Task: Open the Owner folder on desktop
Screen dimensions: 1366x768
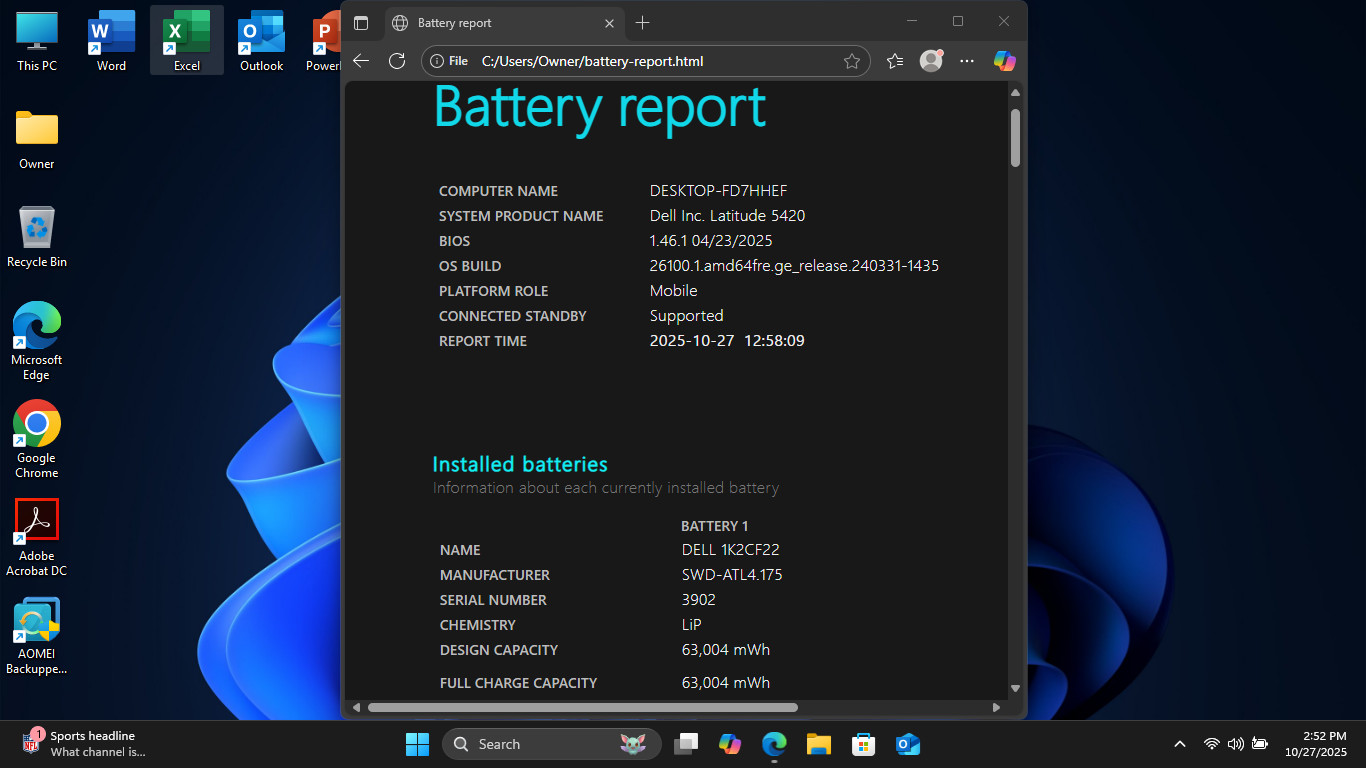Action: point(37,139)
